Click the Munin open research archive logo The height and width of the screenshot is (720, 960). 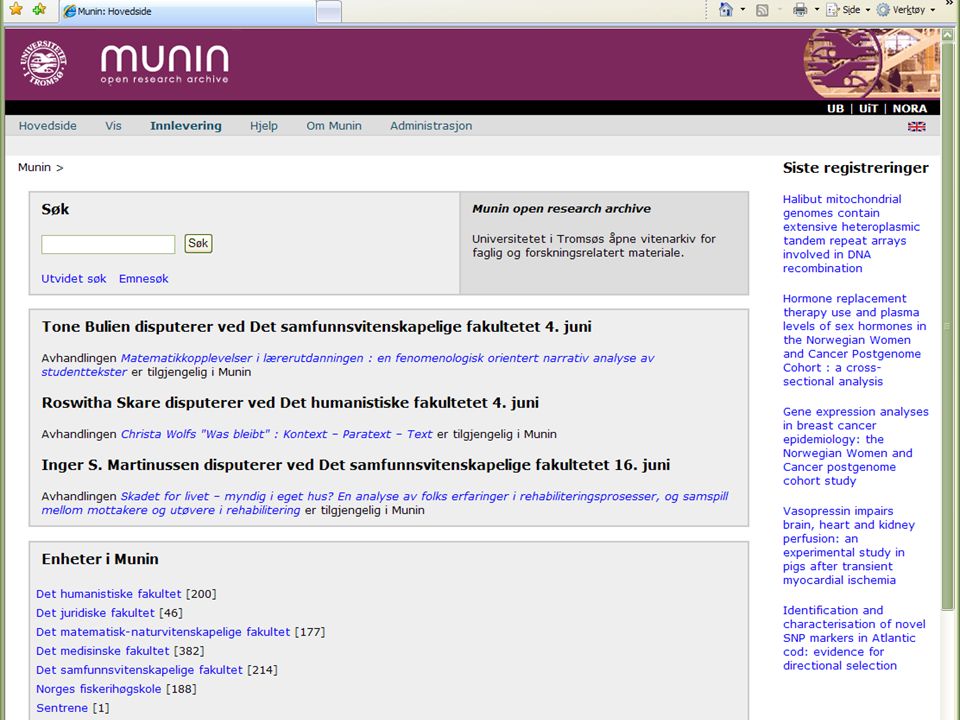[x=165, y=64]
